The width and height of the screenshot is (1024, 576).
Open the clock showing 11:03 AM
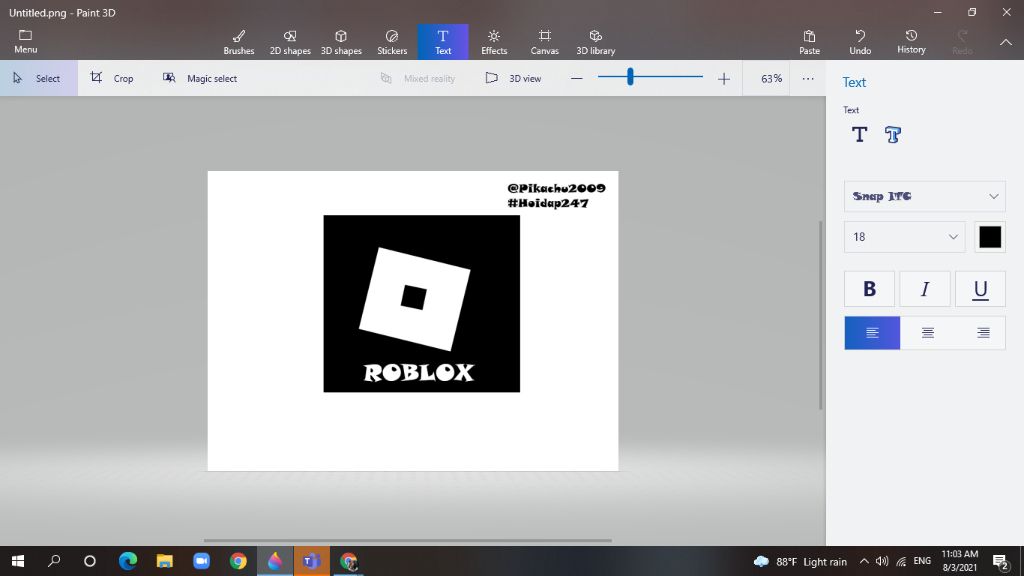(959, 562)
